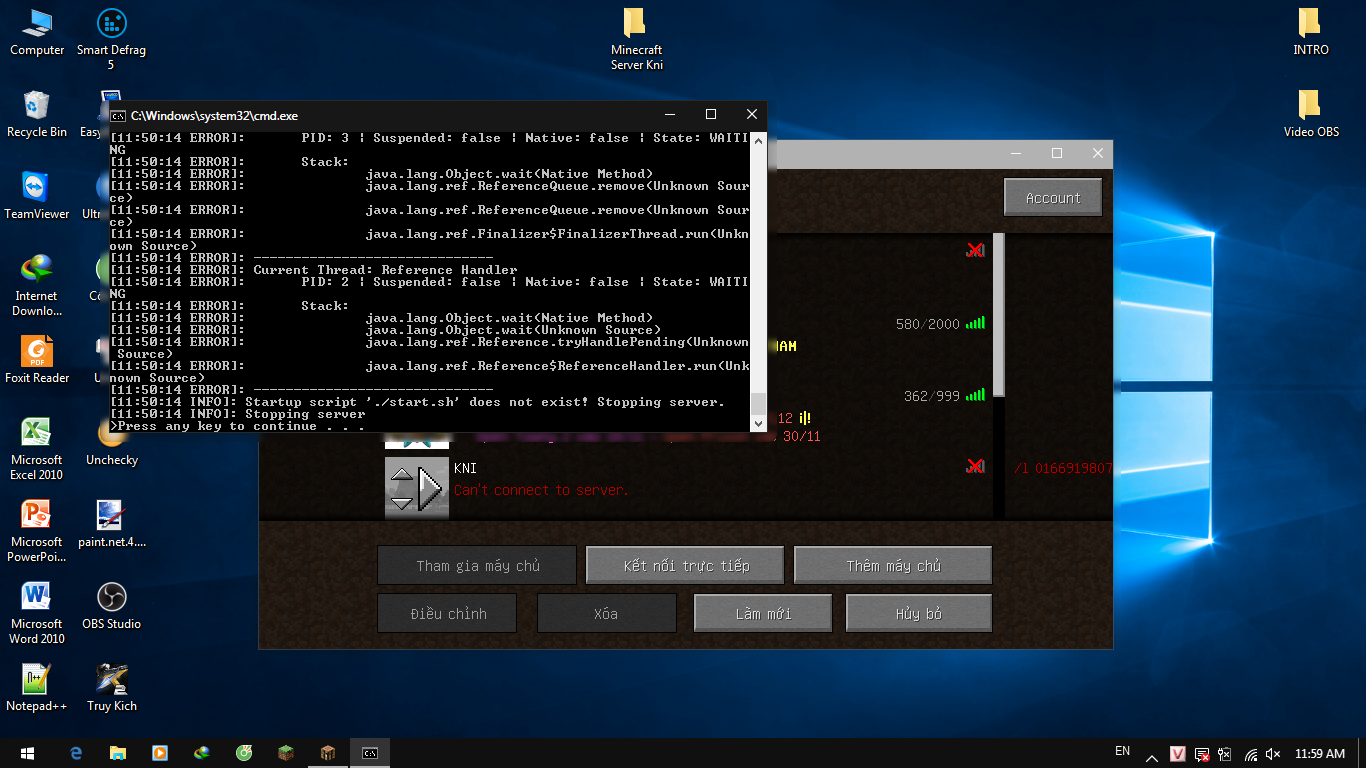Open the Truy Kich game shortcut
The height and width of the screenshot is (768, 1366).
(x=111, y=688)
